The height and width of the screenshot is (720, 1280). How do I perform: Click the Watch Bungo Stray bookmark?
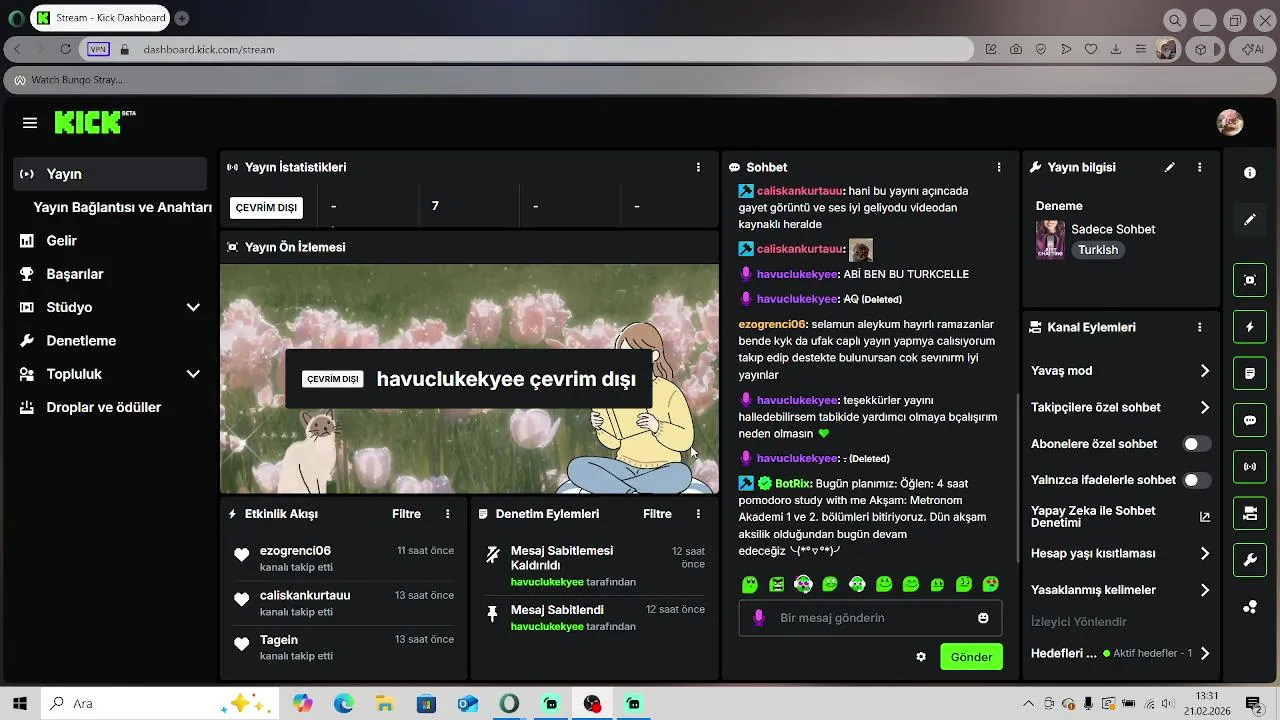coord(68,79)
